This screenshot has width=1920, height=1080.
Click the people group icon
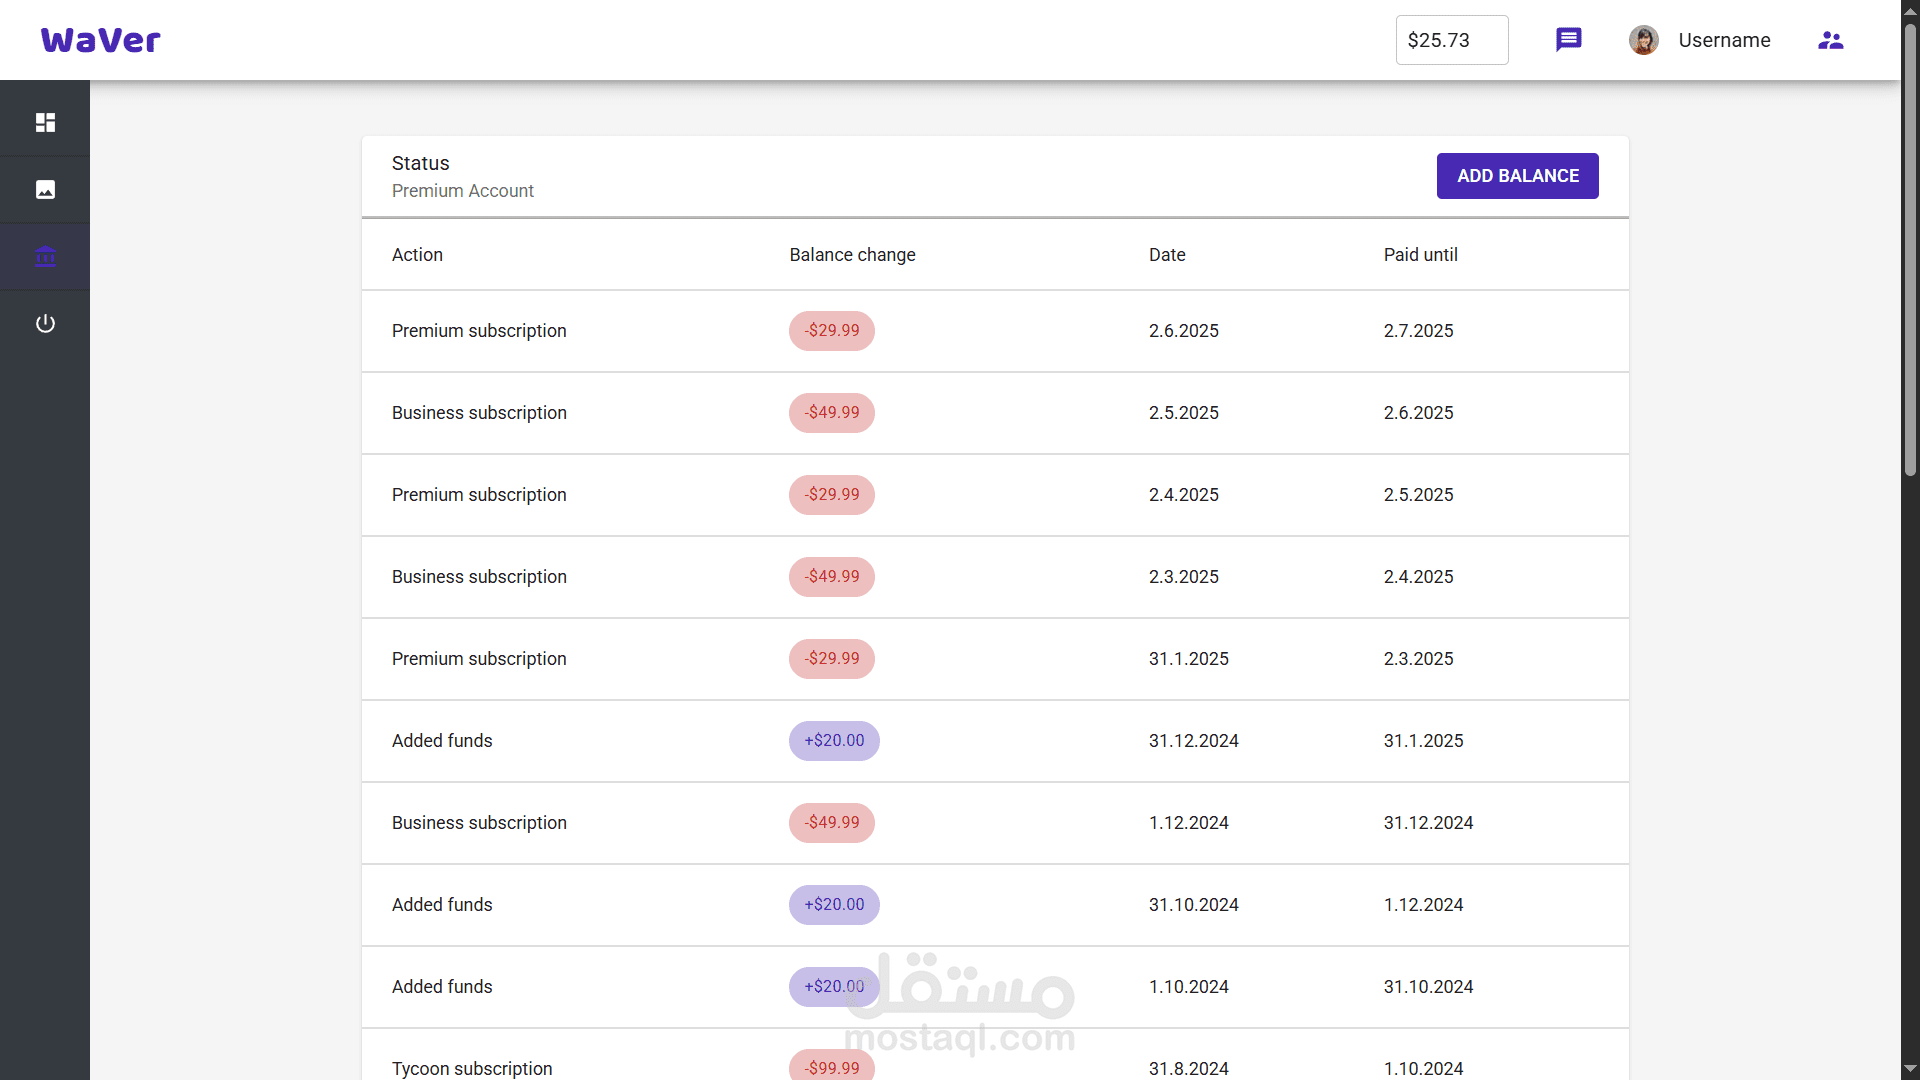coord(1830,40)
